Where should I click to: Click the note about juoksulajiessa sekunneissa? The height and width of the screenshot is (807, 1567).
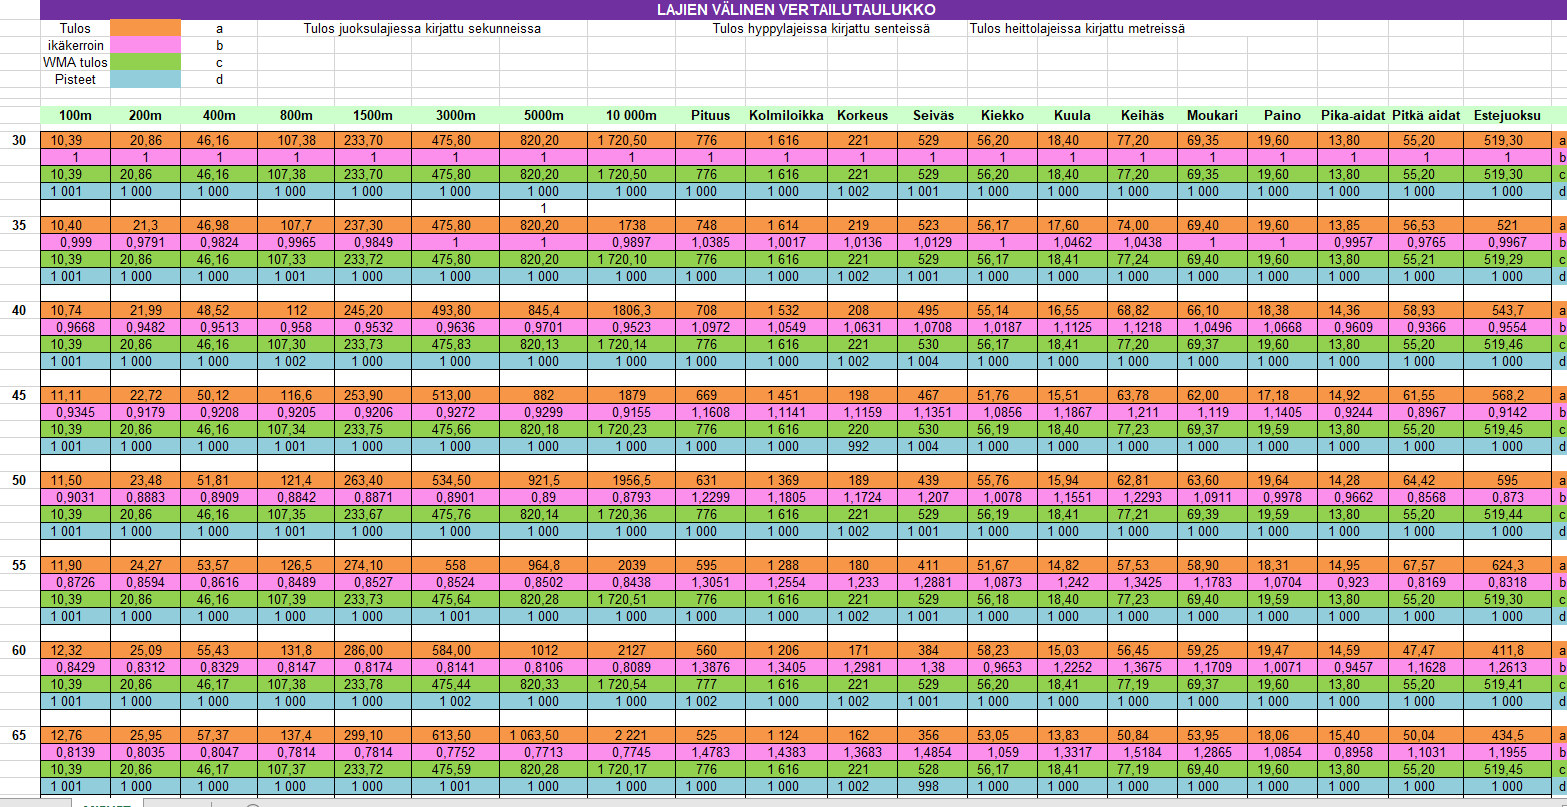[x=422, y=29]
